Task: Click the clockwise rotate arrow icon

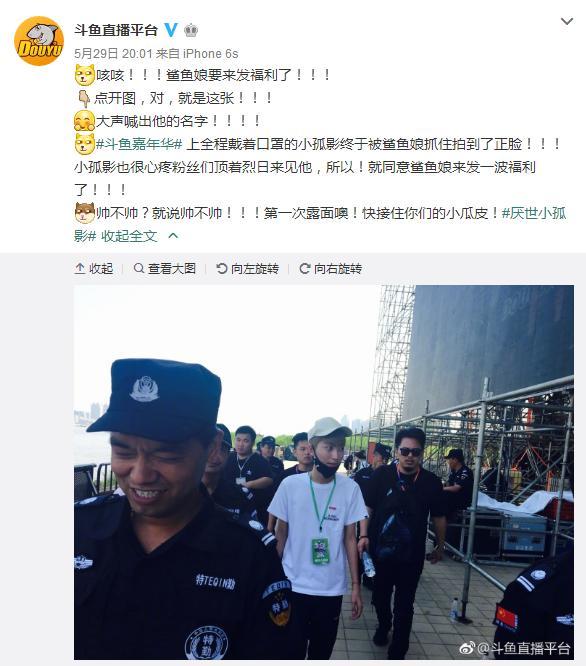Action: point(304,268)
